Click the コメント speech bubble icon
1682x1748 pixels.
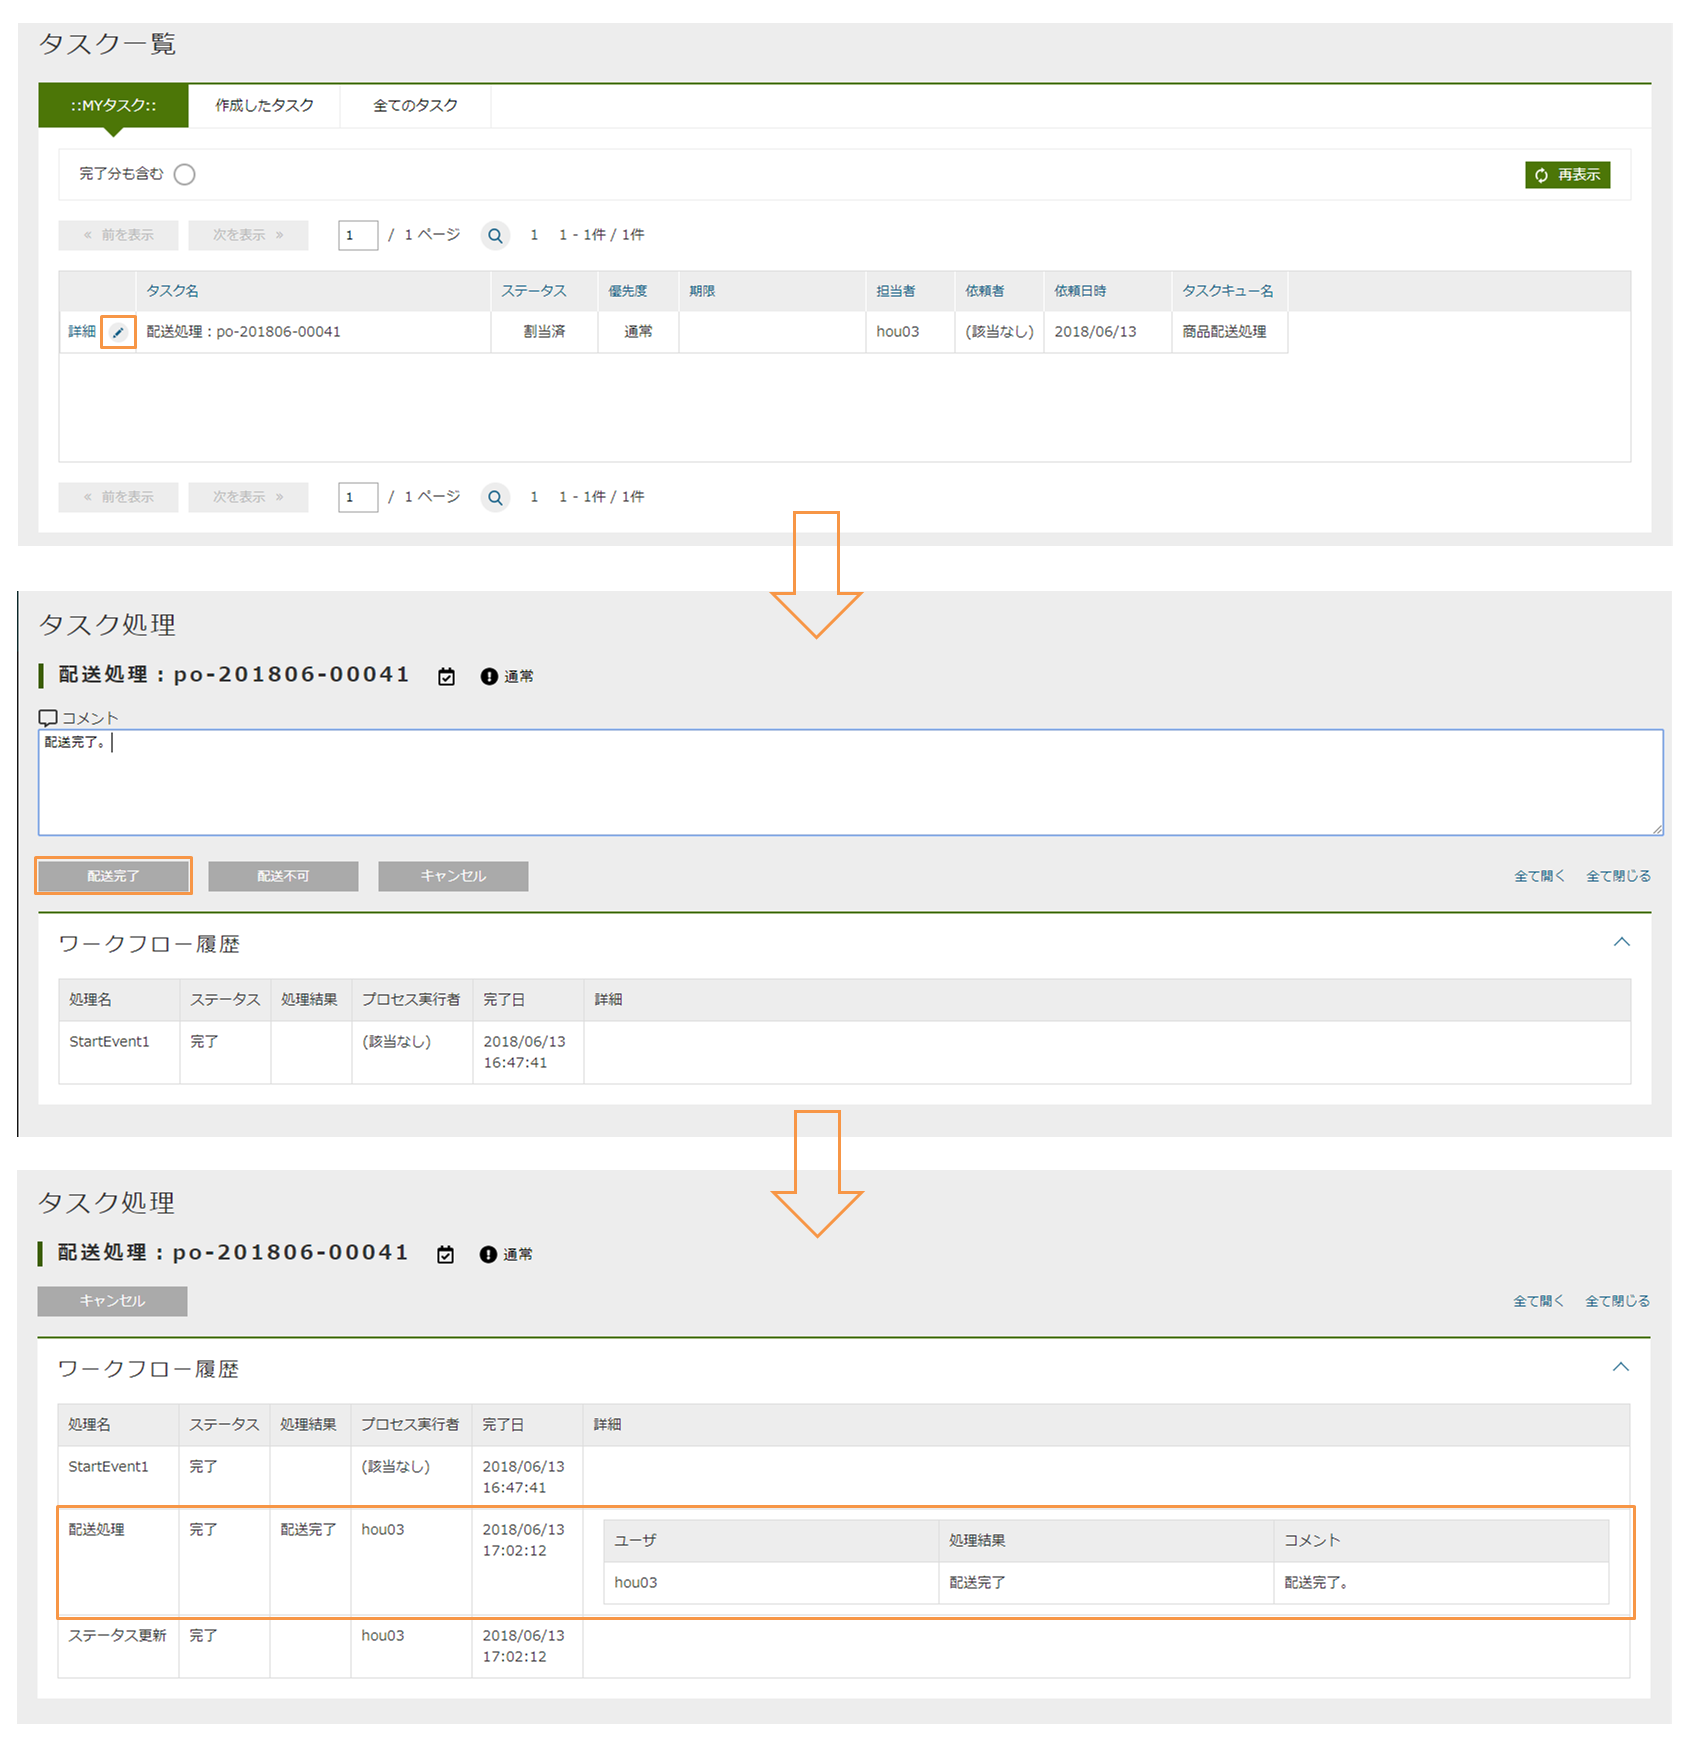pyautogui.click(x=48, y=718)
